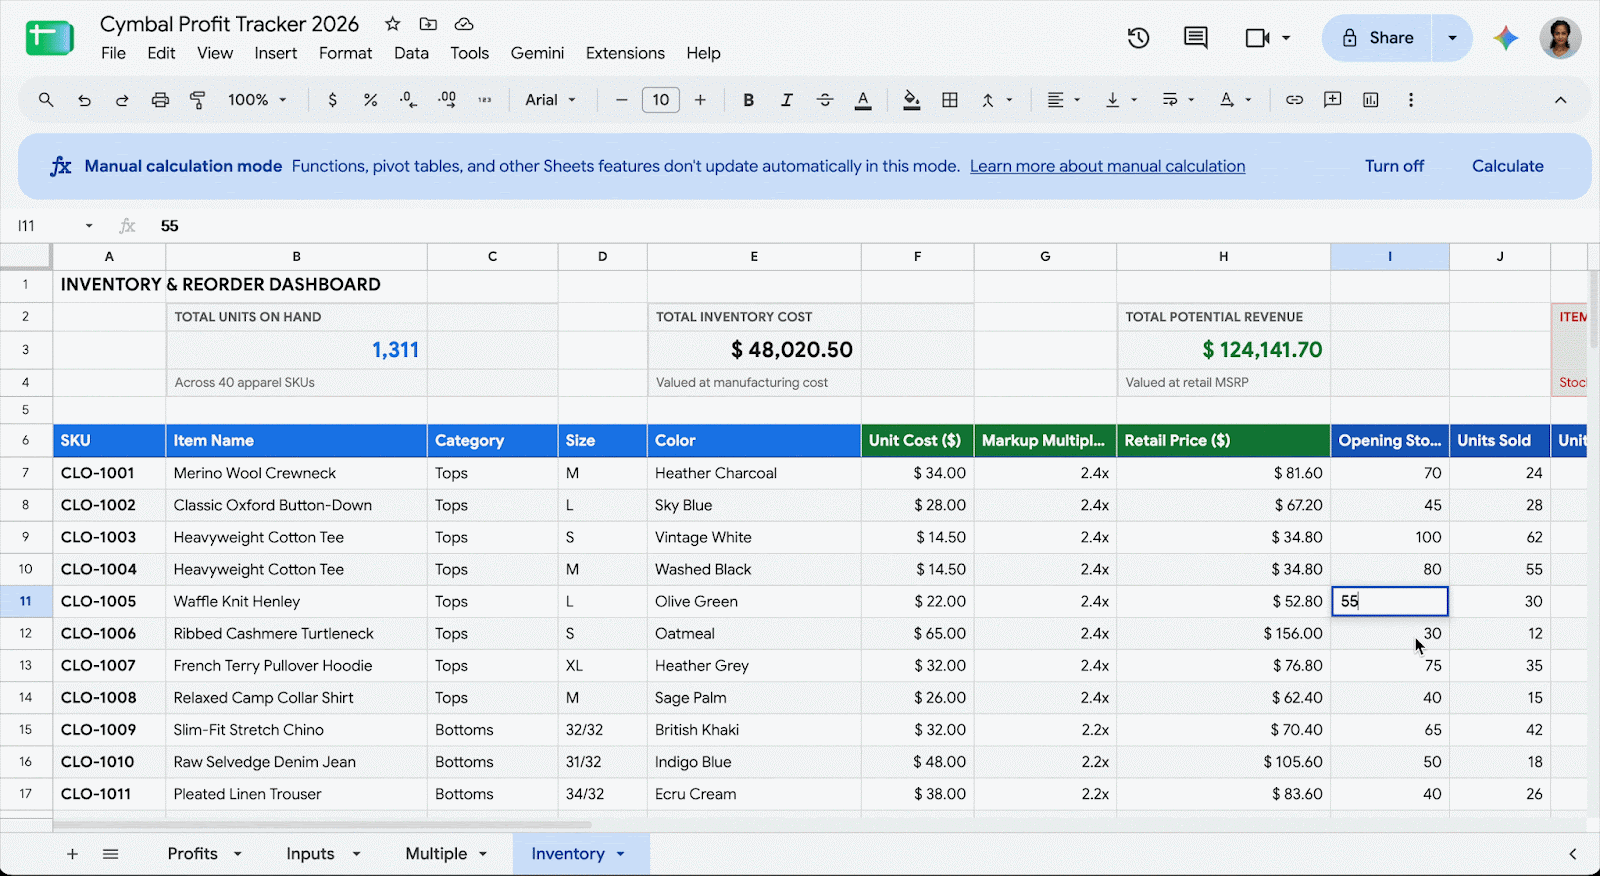Check the cloud save status icon
Image resolution: width=1600 pixels, height=876 pixels.
pyautogui.click(x=464, y=24)
